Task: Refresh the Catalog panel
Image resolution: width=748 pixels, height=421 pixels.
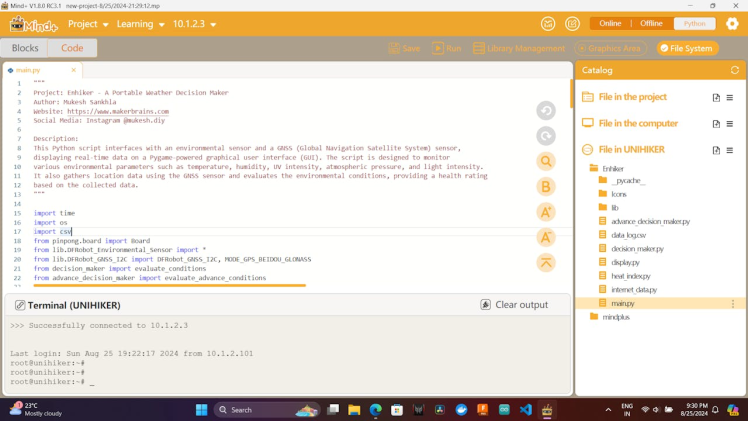Action: click(x=735, y=71)
